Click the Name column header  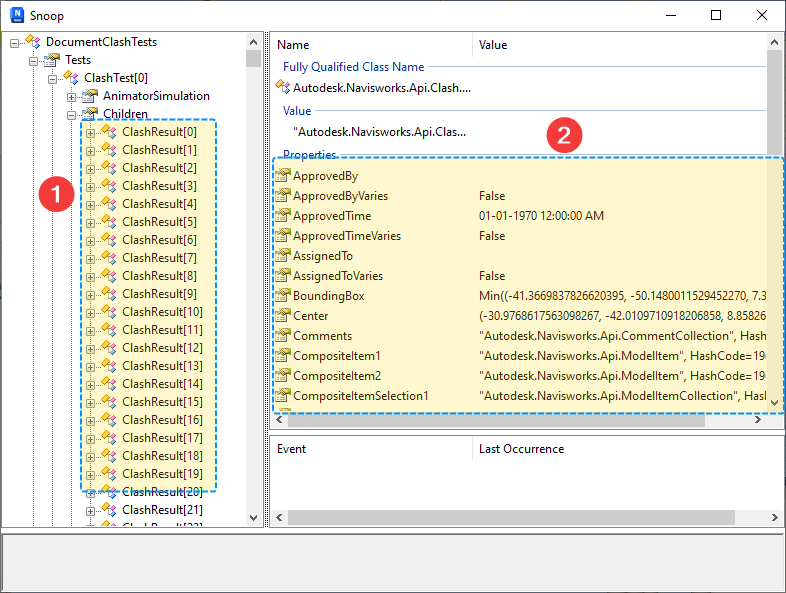tap(293, 45)
